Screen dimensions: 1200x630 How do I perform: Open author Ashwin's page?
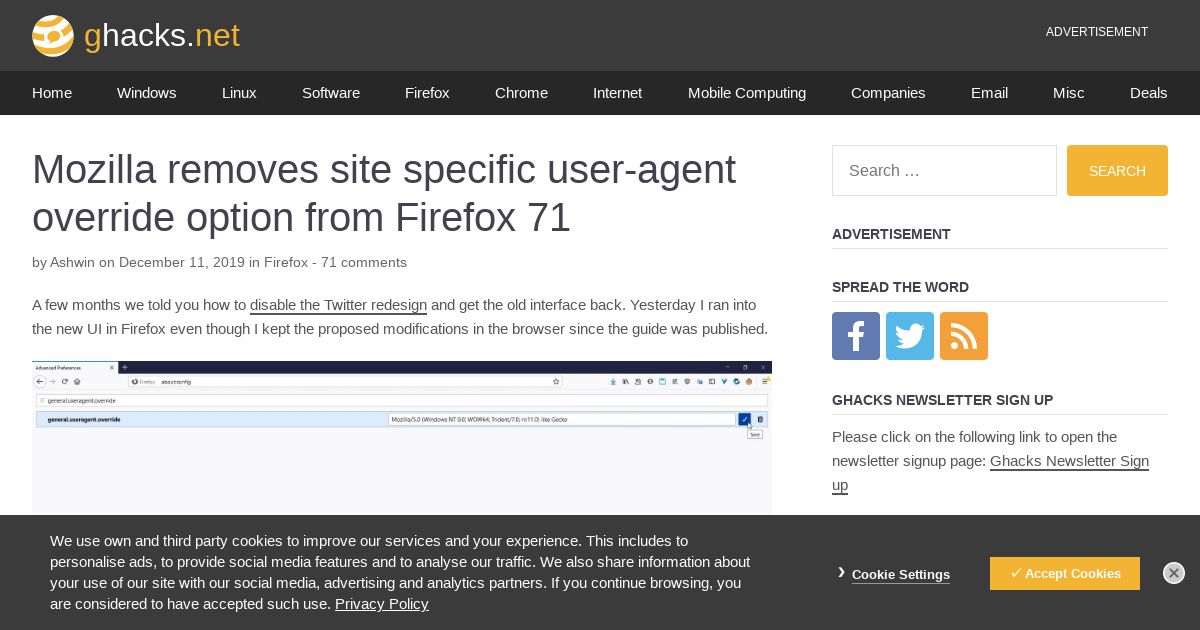click(72, 262)
